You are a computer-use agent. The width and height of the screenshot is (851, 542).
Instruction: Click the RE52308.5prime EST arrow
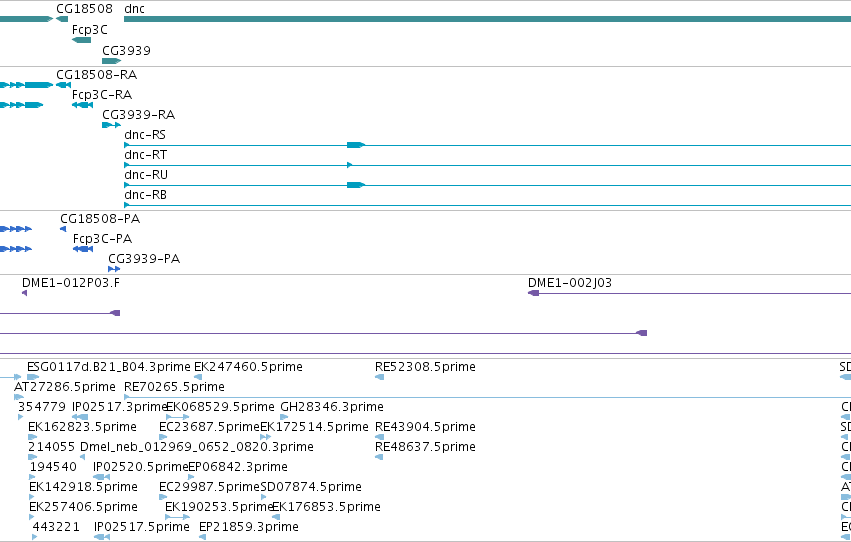pos(379,377)
